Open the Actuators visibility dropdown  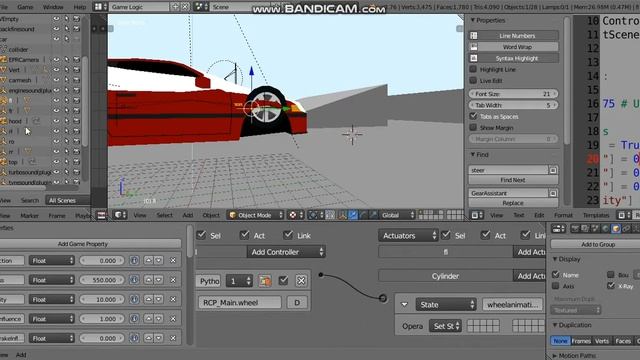[x=408, y=236]
